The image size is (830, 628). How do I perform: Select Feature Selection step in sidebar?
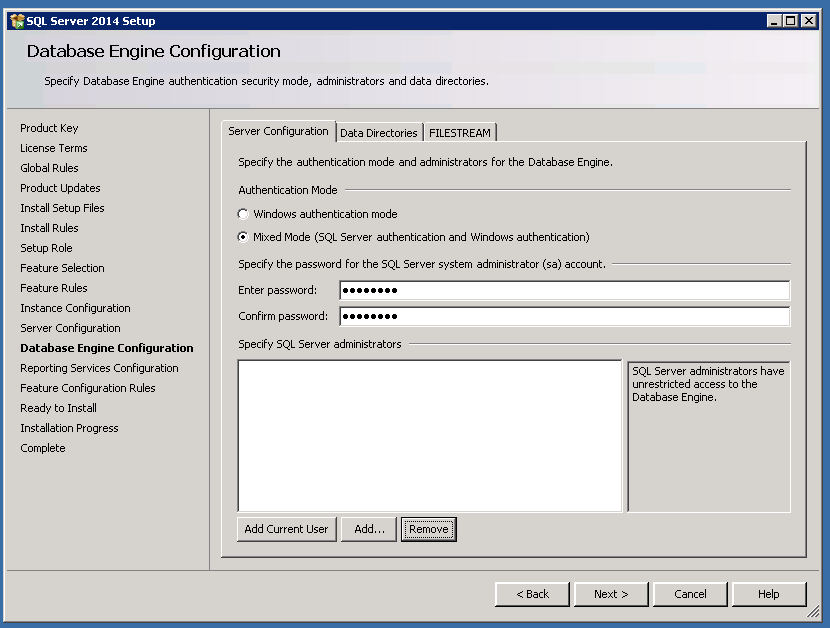point(62,268)
